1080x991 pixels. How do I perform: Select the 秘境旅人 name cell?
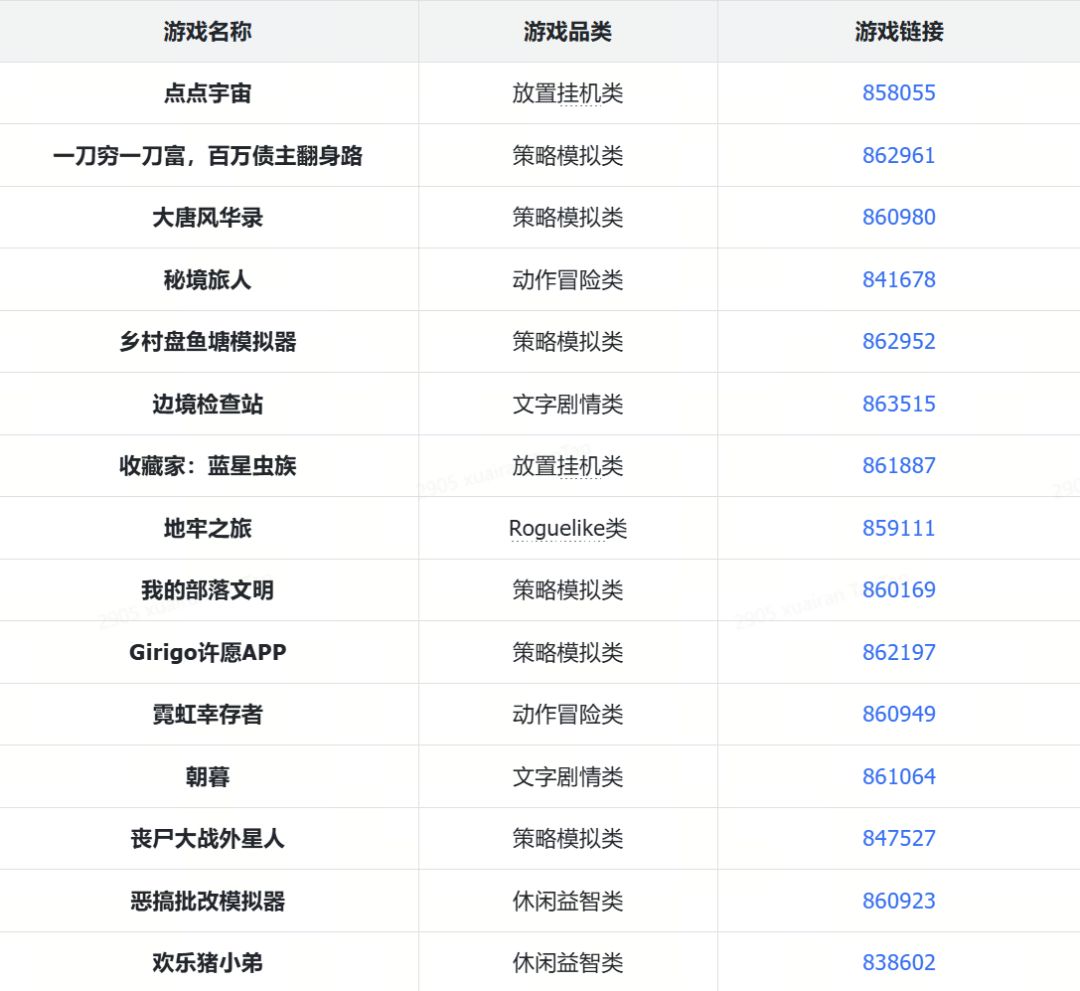pyautogui.click(x=208, y=280)
